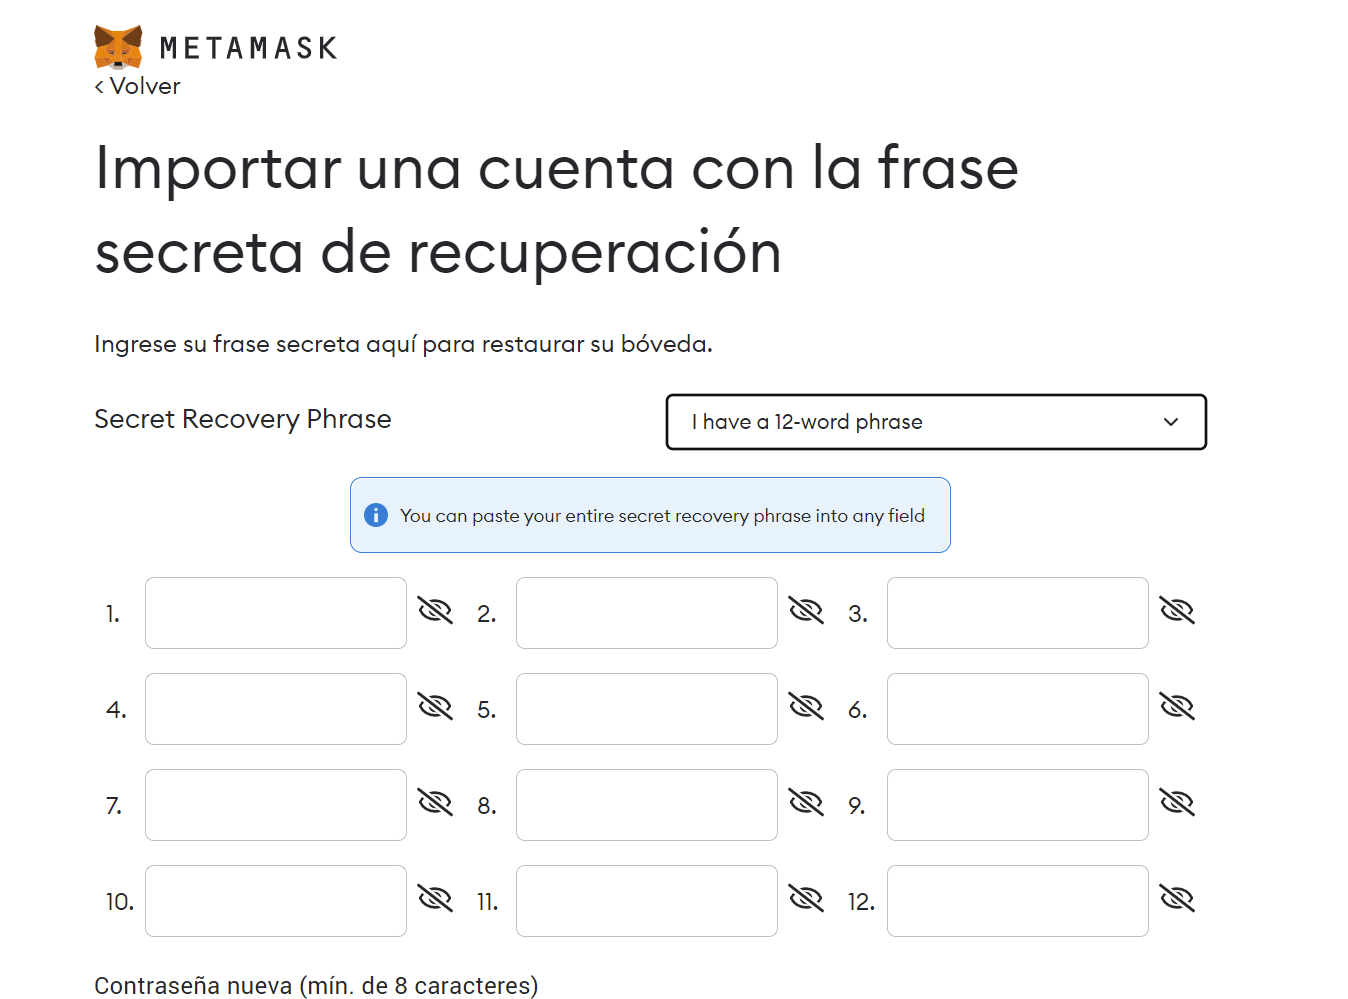Show word 12 via eye icon
The width and height of the screenshot is (1348, 999).
(1177, 898)
